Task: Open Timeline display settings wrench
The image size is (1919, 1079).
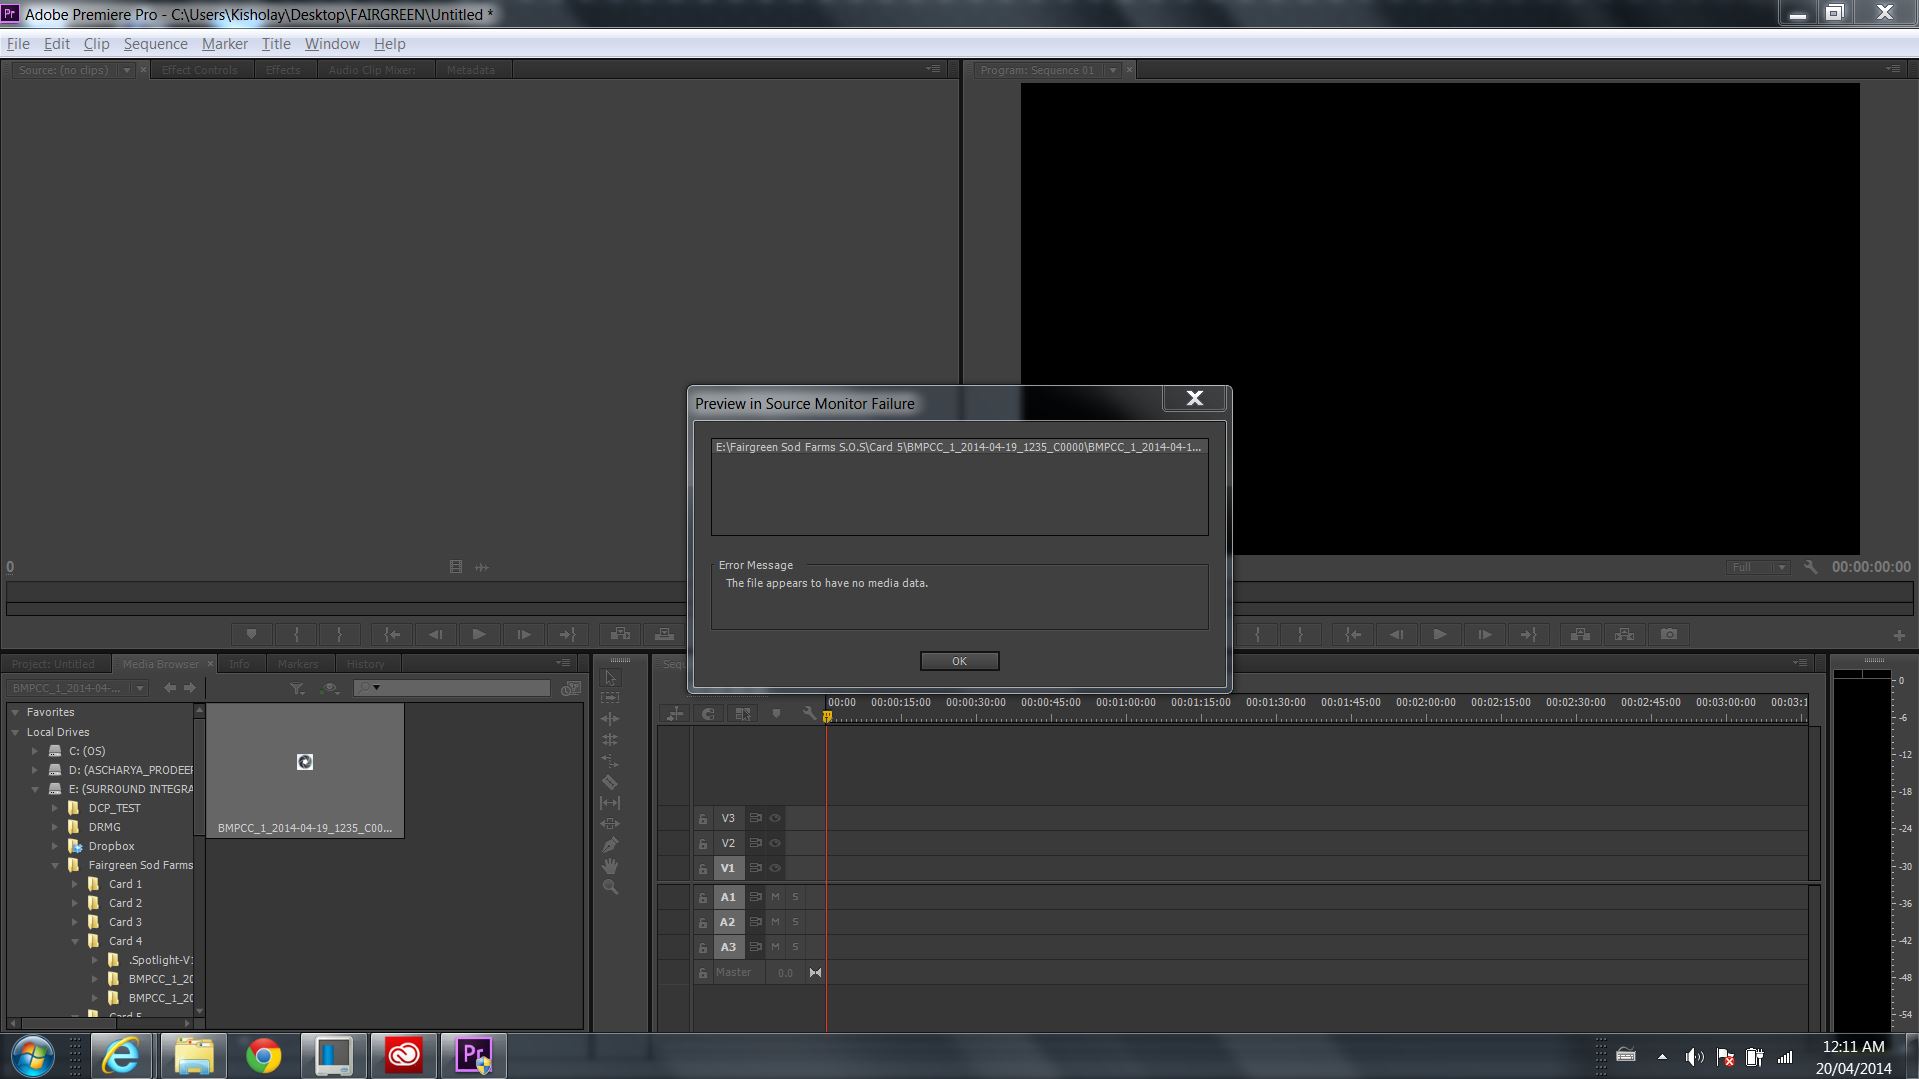Action: (809, 713)
